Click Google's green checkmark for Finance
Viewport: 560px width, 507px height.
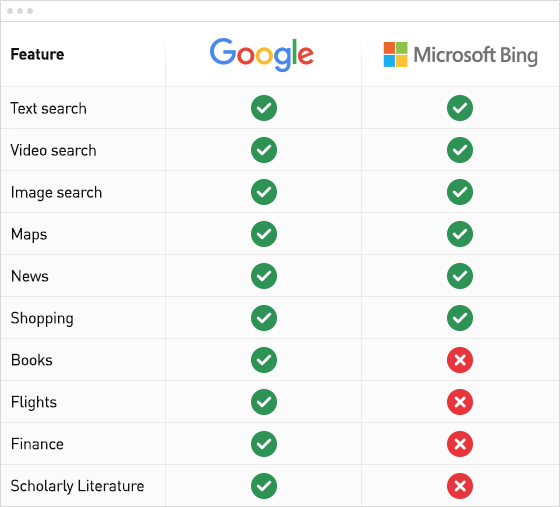click(264, 444)
